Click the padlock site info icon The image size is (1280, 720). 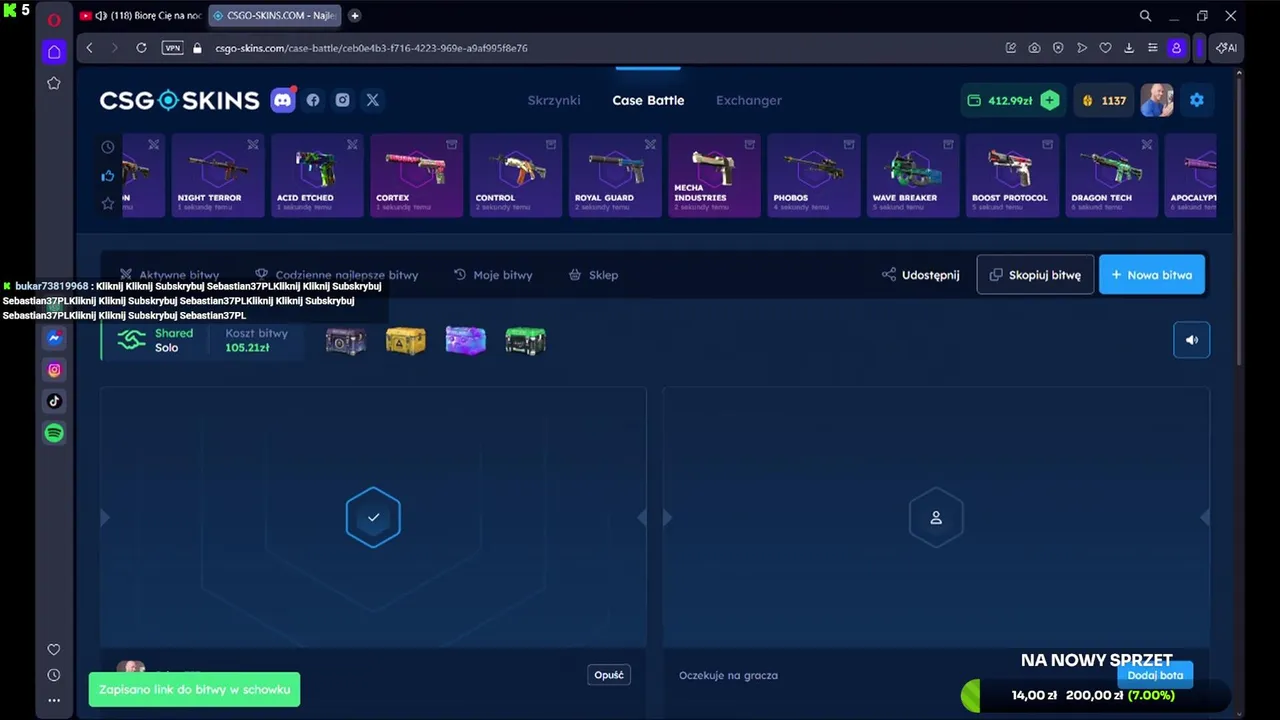197,48
